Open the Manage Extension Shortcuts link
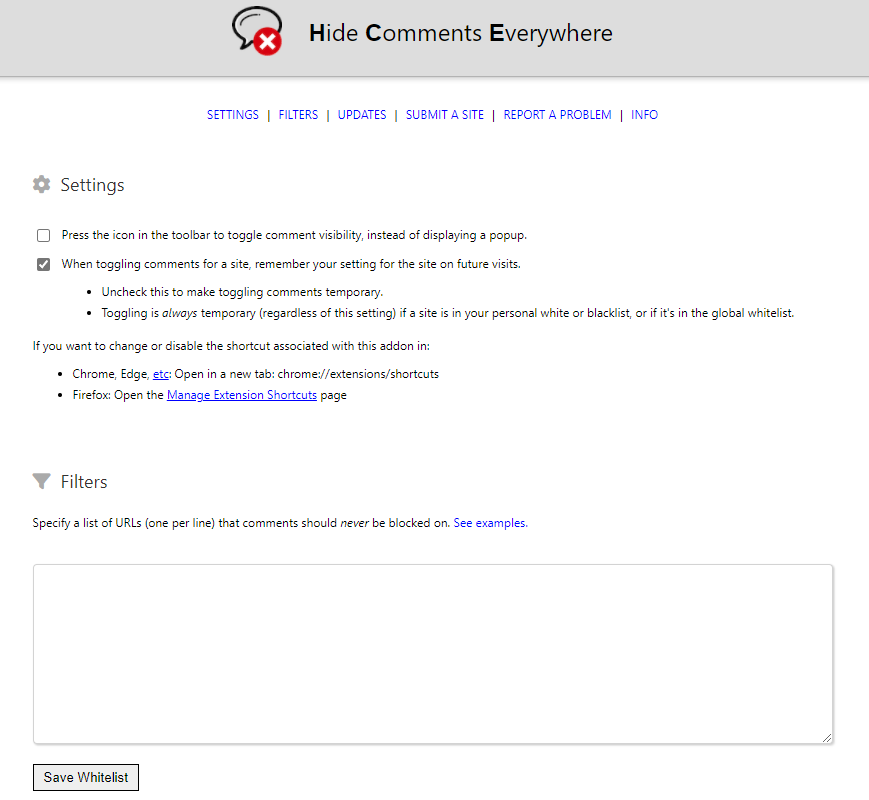The height and width of the screenshot is (800, 869). pyautogui.click(x=241, y=395)
